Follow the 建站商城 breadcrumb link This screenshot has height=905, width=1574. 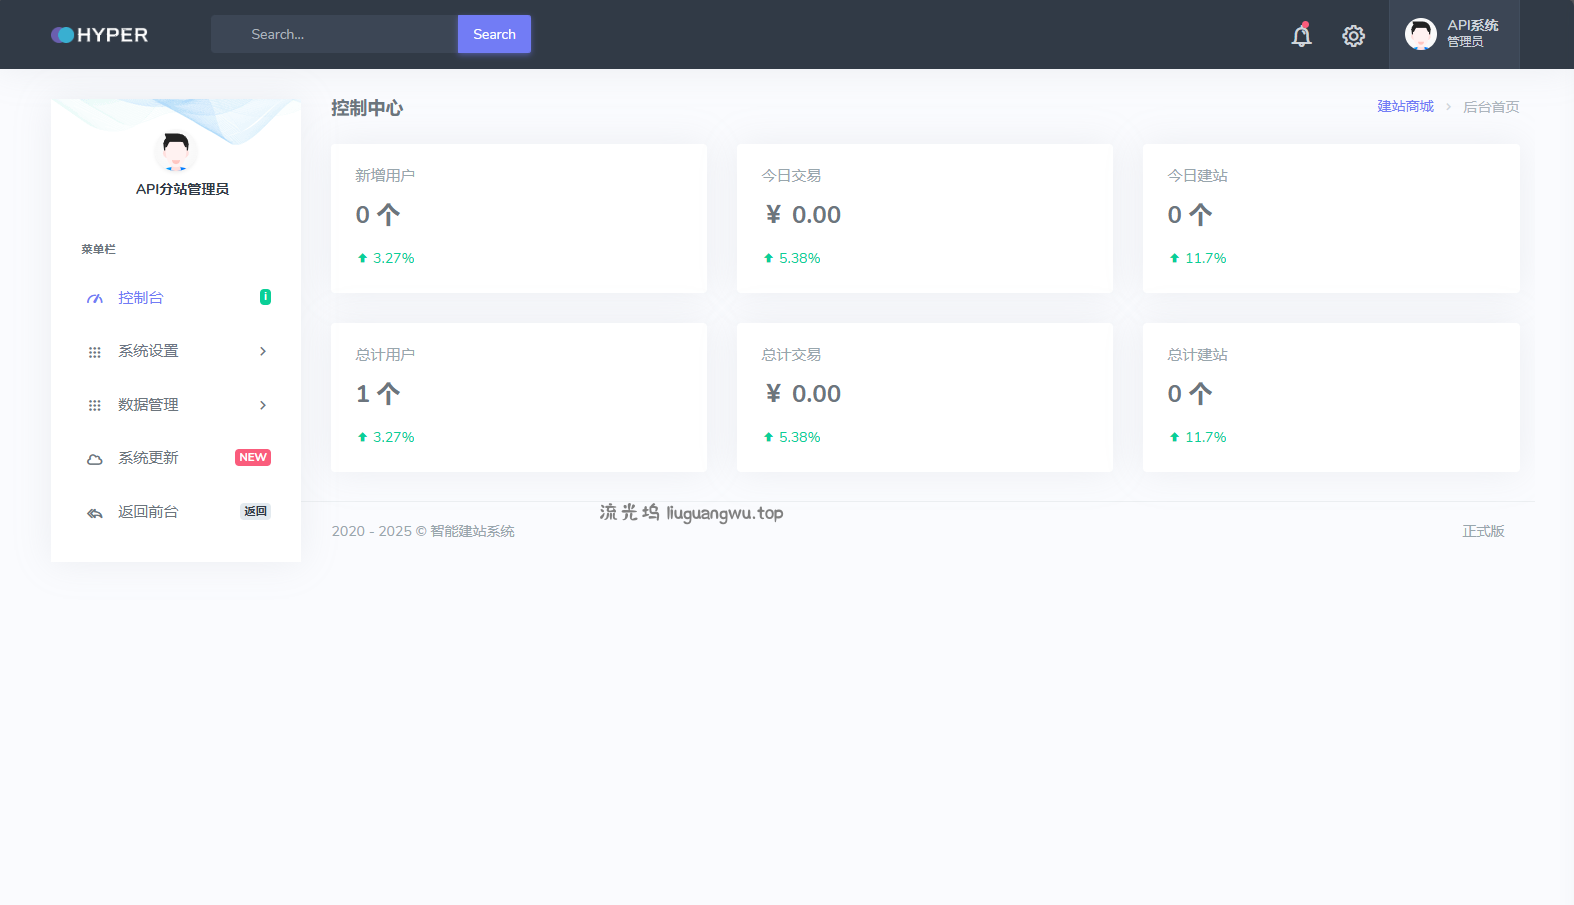pyautogui.click(x=1405, y=106)
